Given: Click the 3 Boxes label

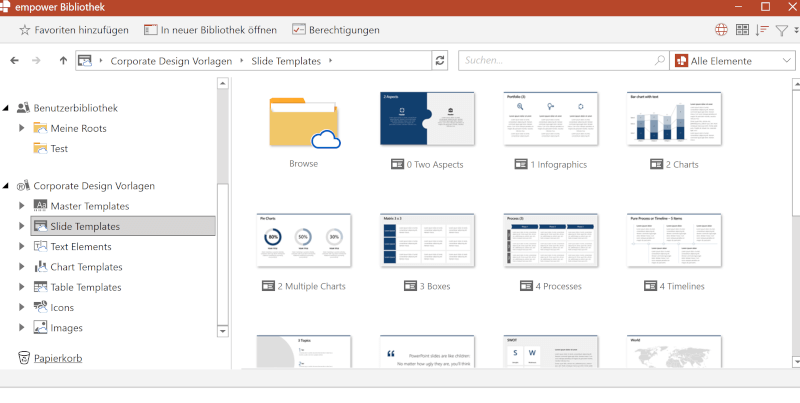Looking at the screenshot, I should click(435, 286).
